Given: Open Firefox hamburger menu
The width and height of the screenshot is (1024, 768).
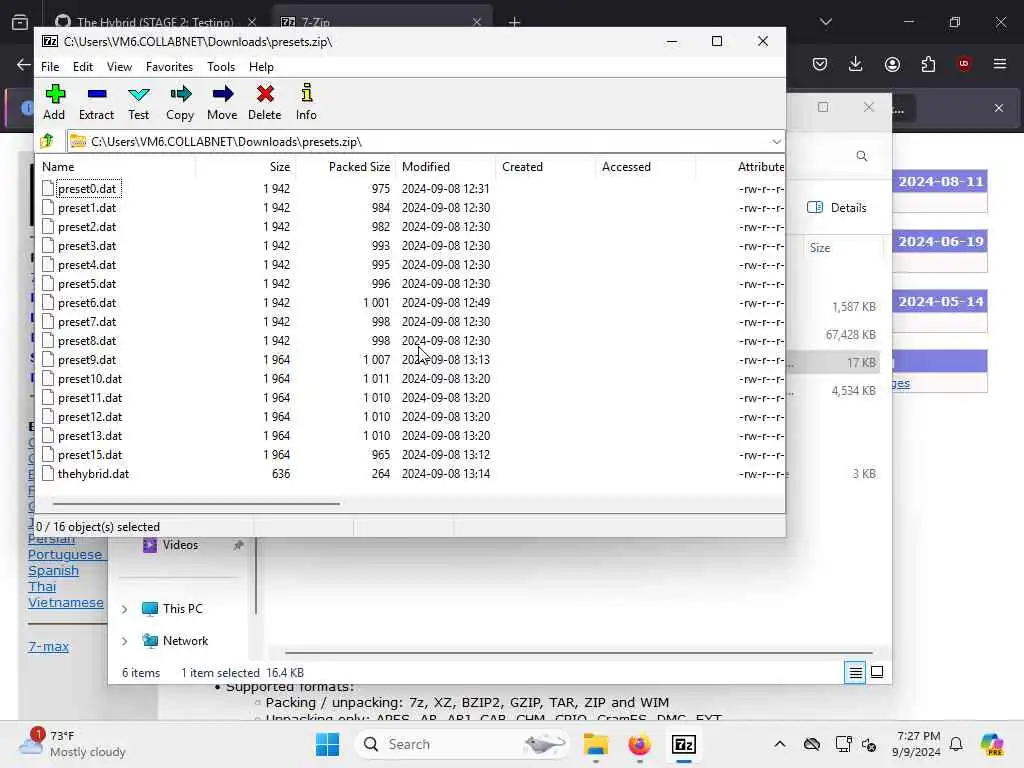Looking at the screenshot, I should pyautogui.click(x=1000, y=64).
